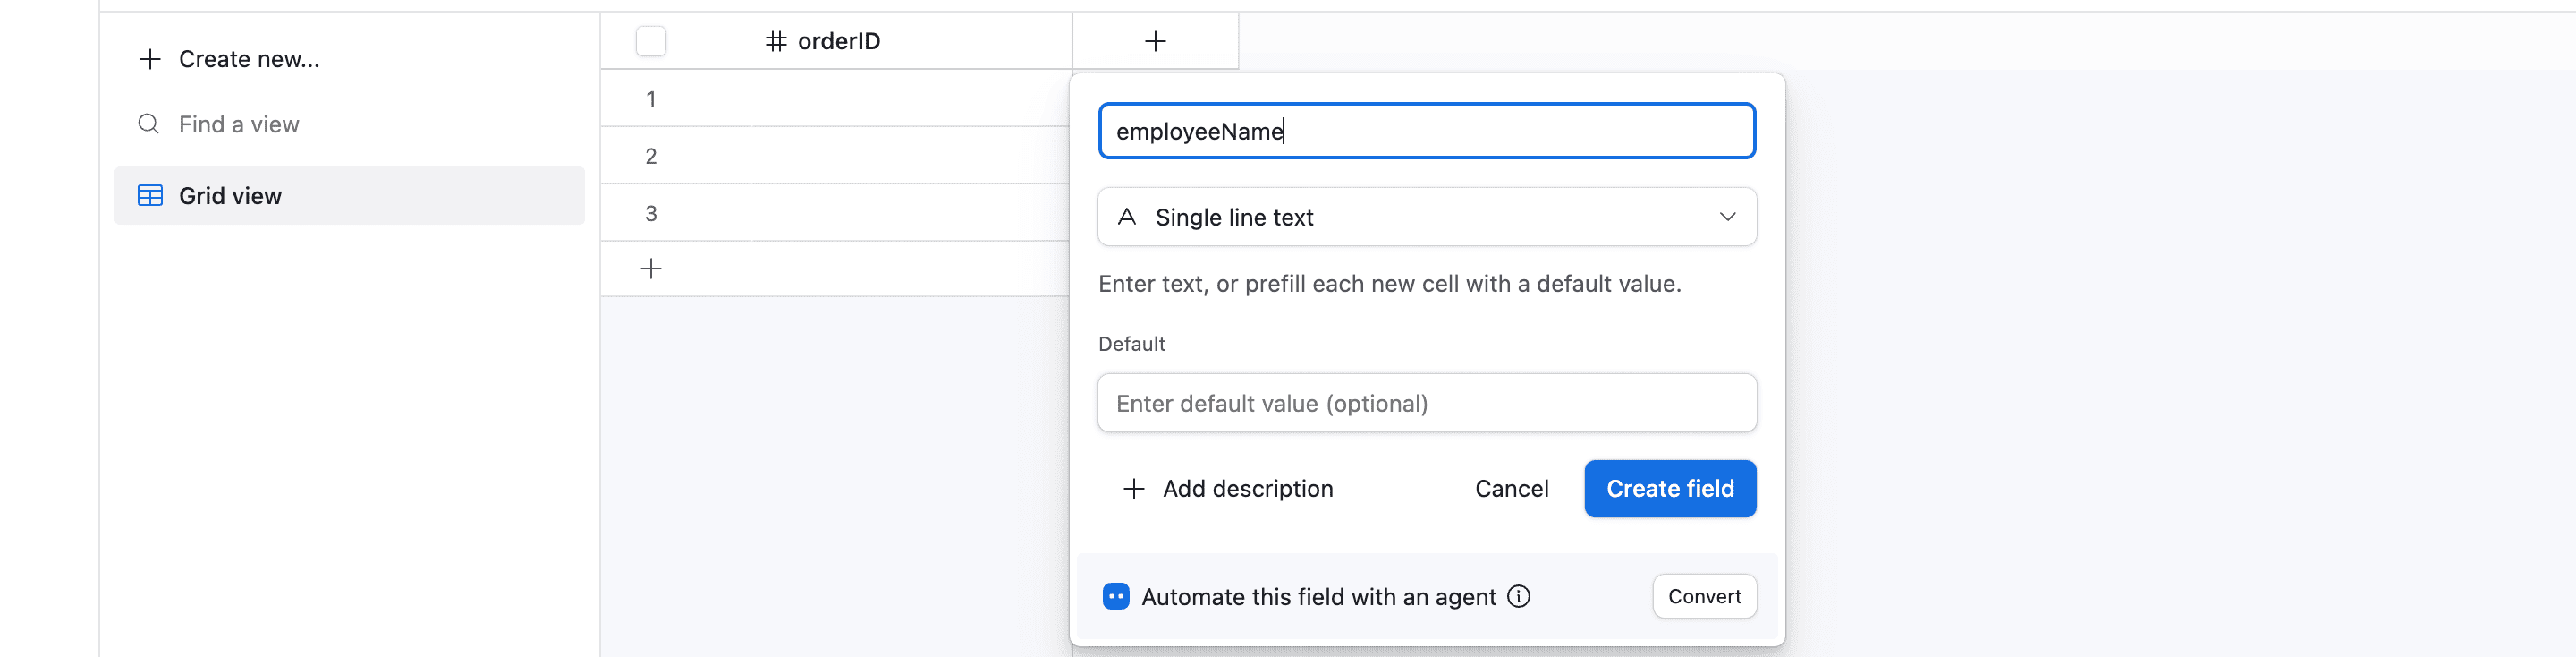Click the field name input with employeeName
The image size is (2576, 657).
click(x=1427, y=131)
